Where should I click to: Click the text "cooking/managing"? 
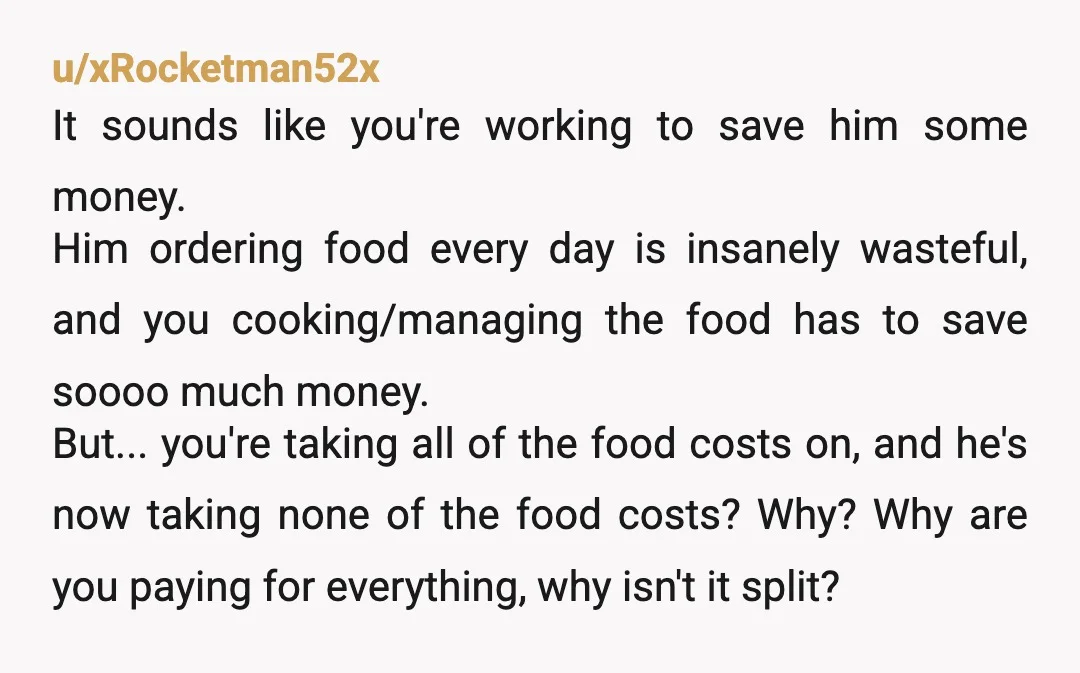click(406, 322)
